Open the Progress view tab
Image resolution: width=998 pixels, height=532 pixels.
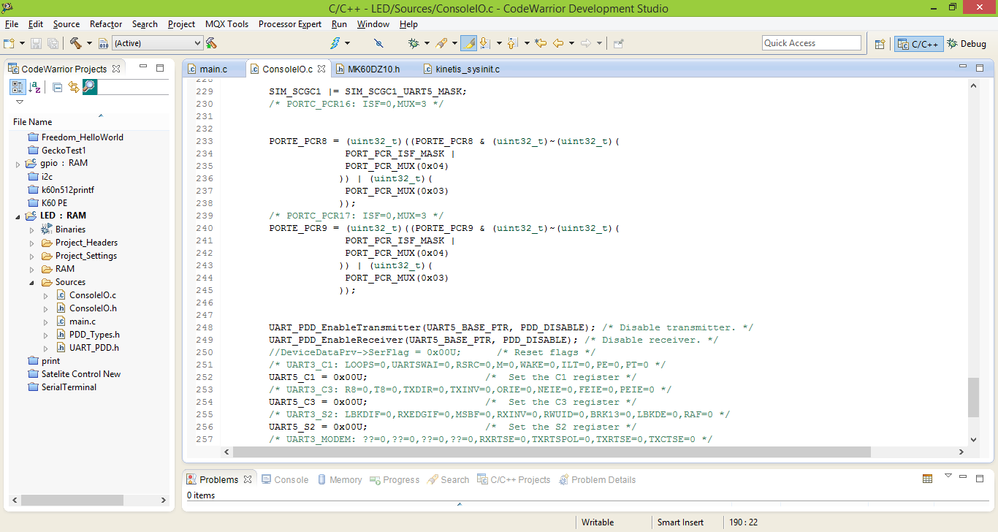tap(395, 479)
